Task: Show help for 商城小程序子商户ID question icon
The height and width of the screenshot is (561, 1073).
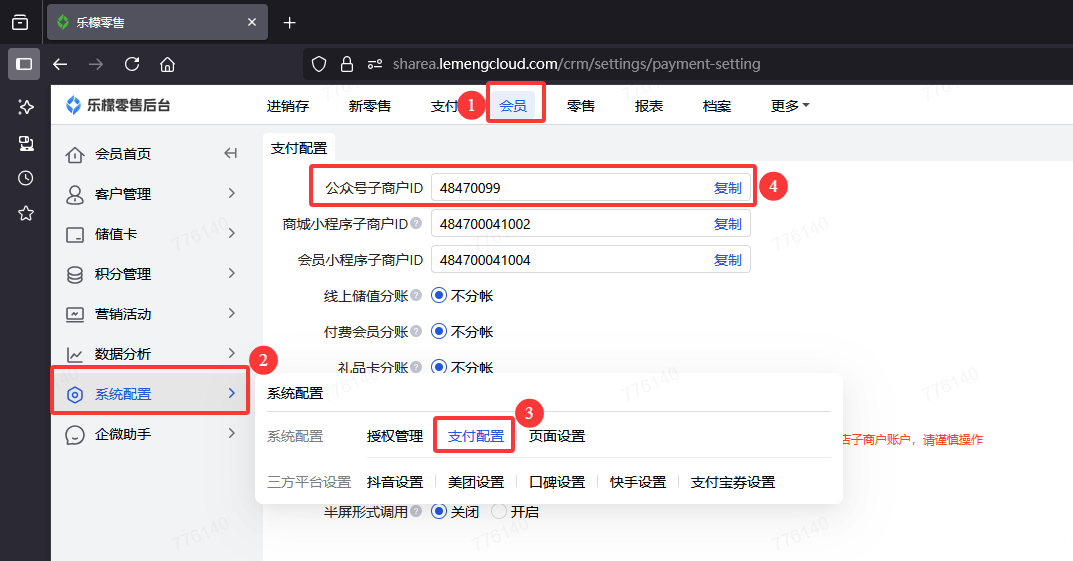Action: click(x=415, y=223)
